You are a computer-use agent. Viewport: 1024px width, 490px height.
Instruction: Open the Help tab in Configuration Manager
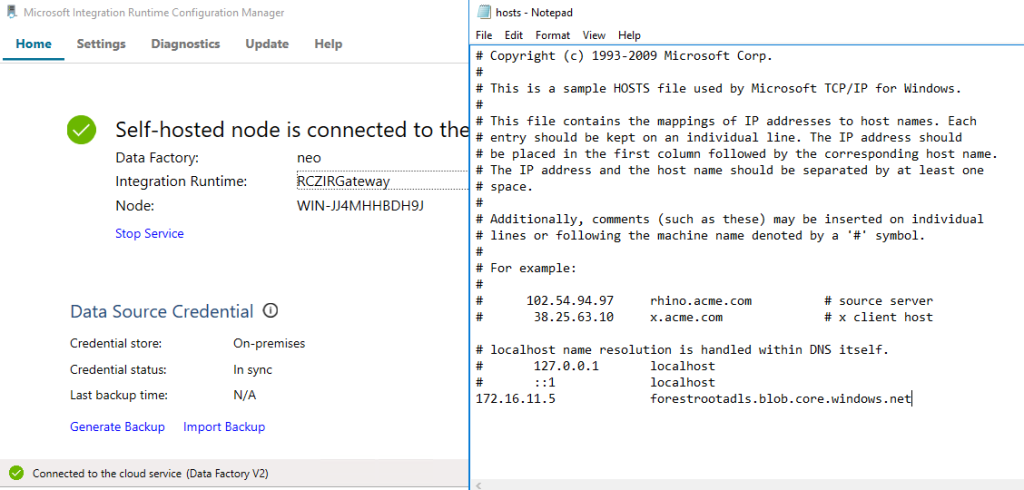pyautogui.click(x=328, y=44)
